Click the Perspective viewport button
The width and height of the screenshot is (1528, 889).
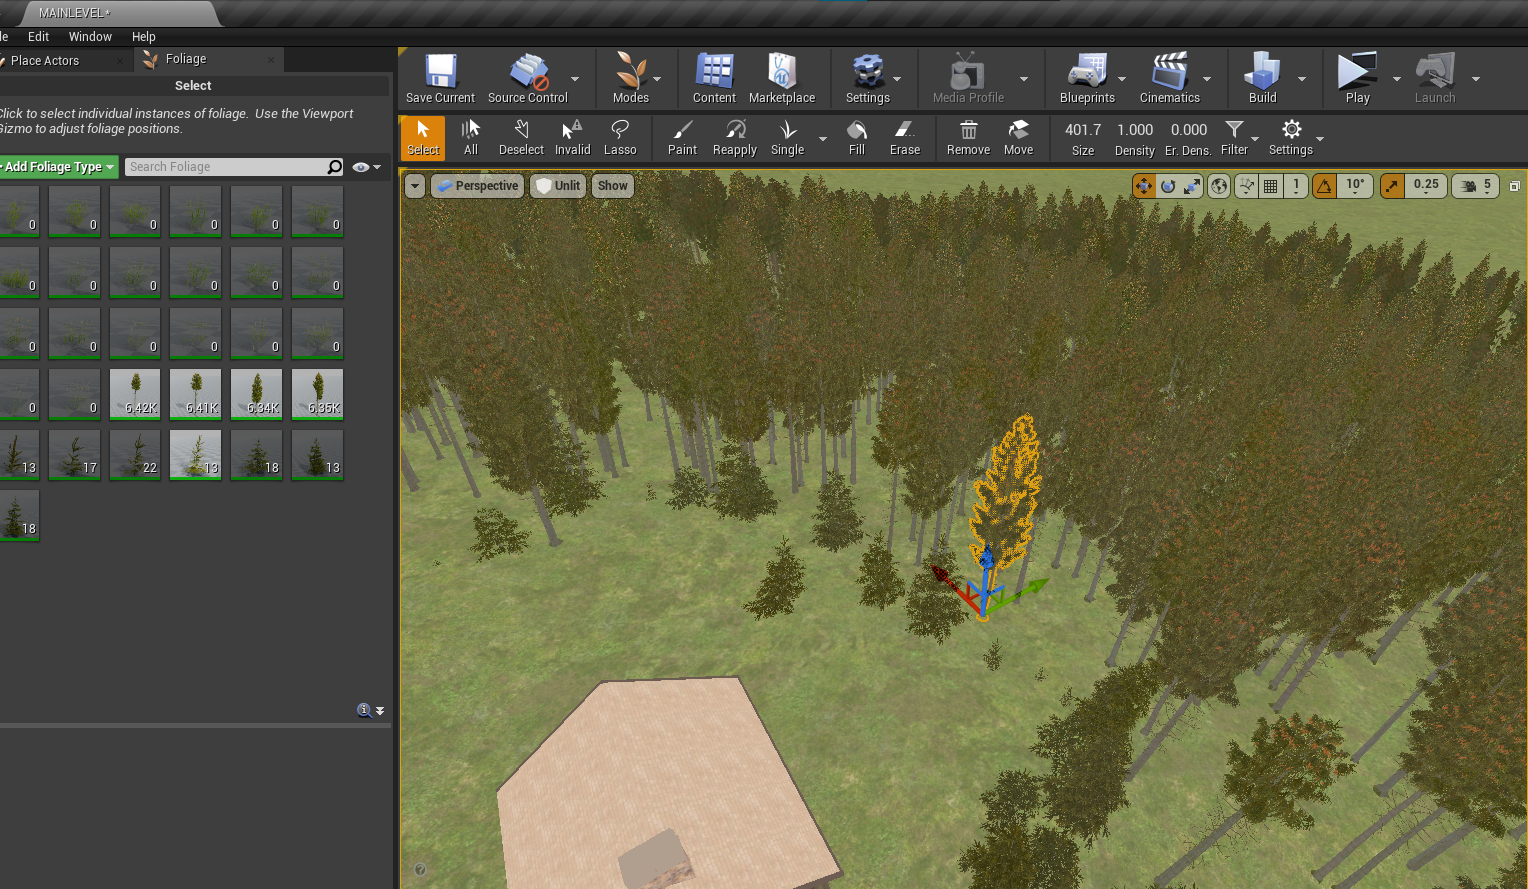478,186
